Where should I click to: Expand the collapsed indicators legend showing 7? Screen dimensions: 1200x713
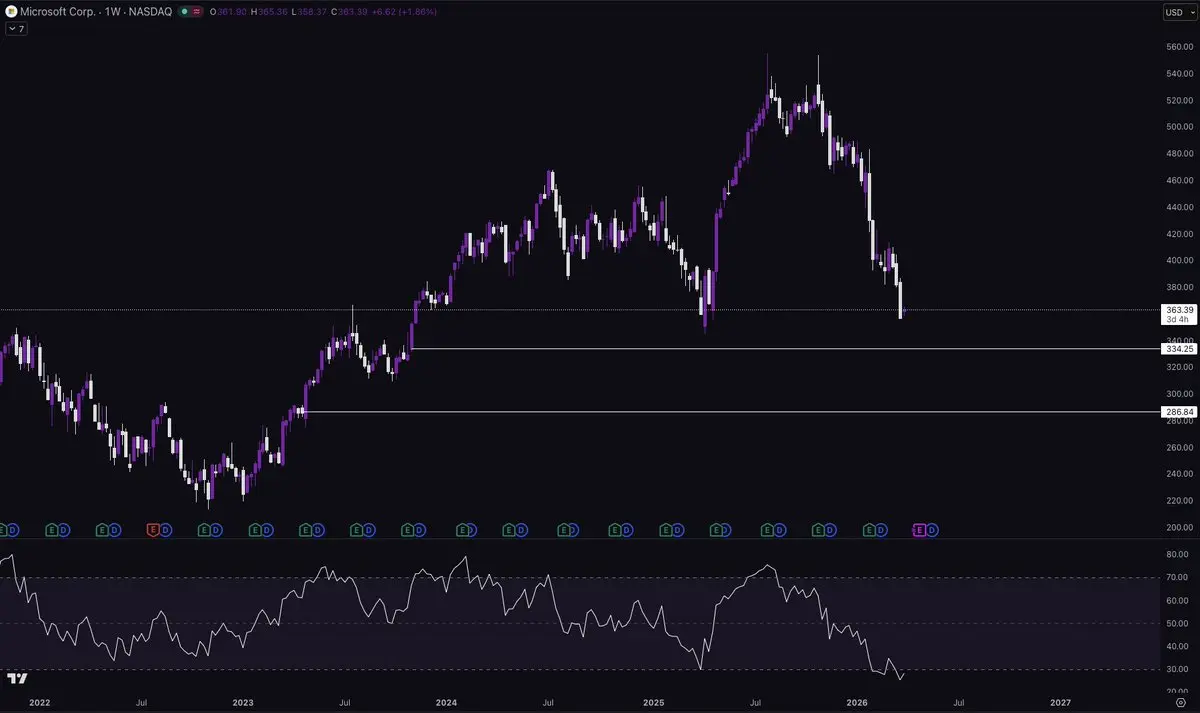[x=16, y=29]
